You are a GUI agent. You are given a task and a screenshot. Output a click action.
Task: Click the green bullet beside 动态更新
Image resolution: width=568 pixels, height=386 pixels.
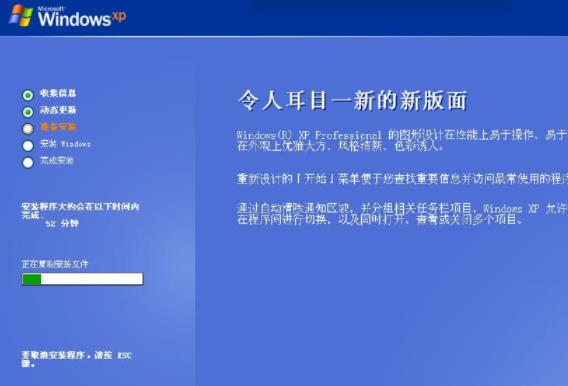[x=28, y=112]
